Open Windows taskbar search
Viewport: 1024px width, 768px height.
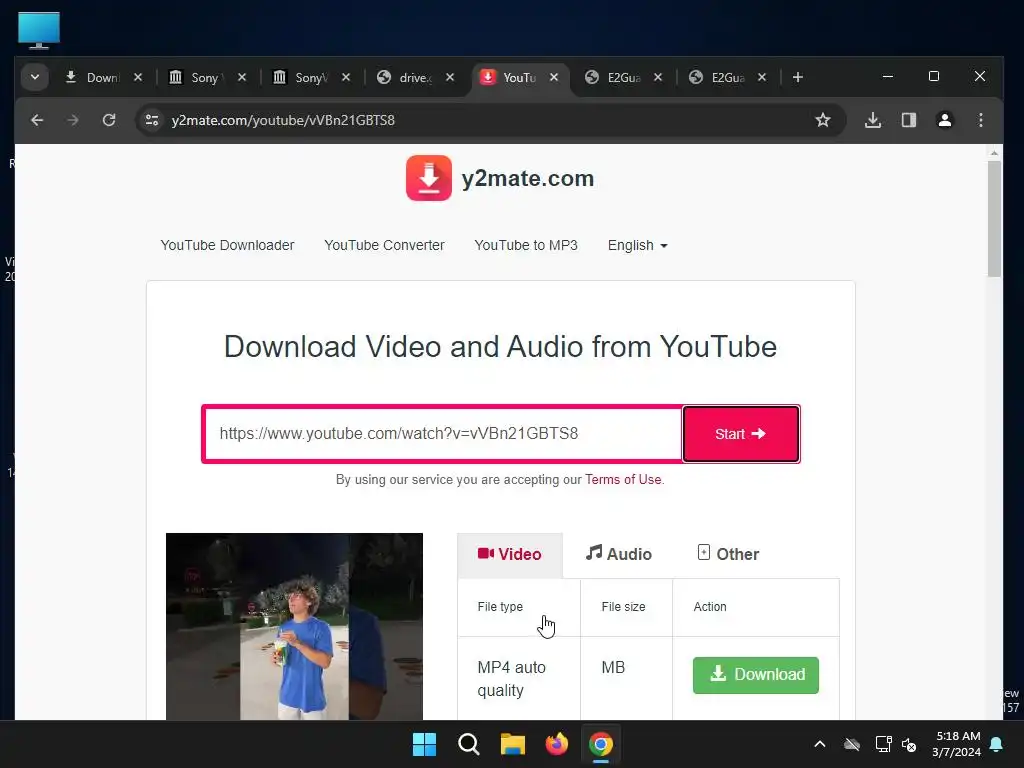[x=468, y=744]
